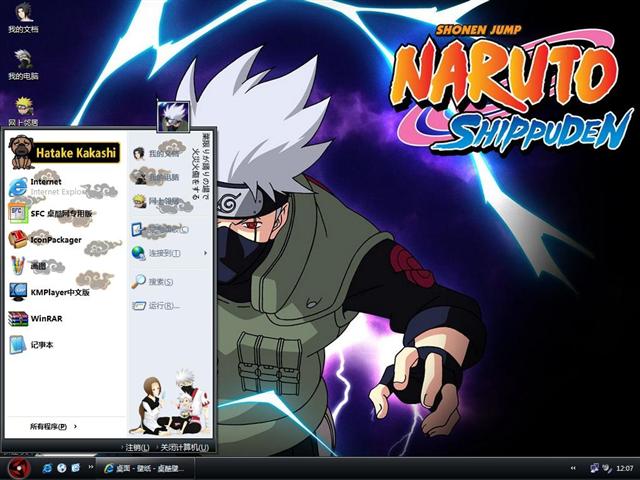
Task: Open WinRAR from the Start menu
Action: tap(36, 318)
